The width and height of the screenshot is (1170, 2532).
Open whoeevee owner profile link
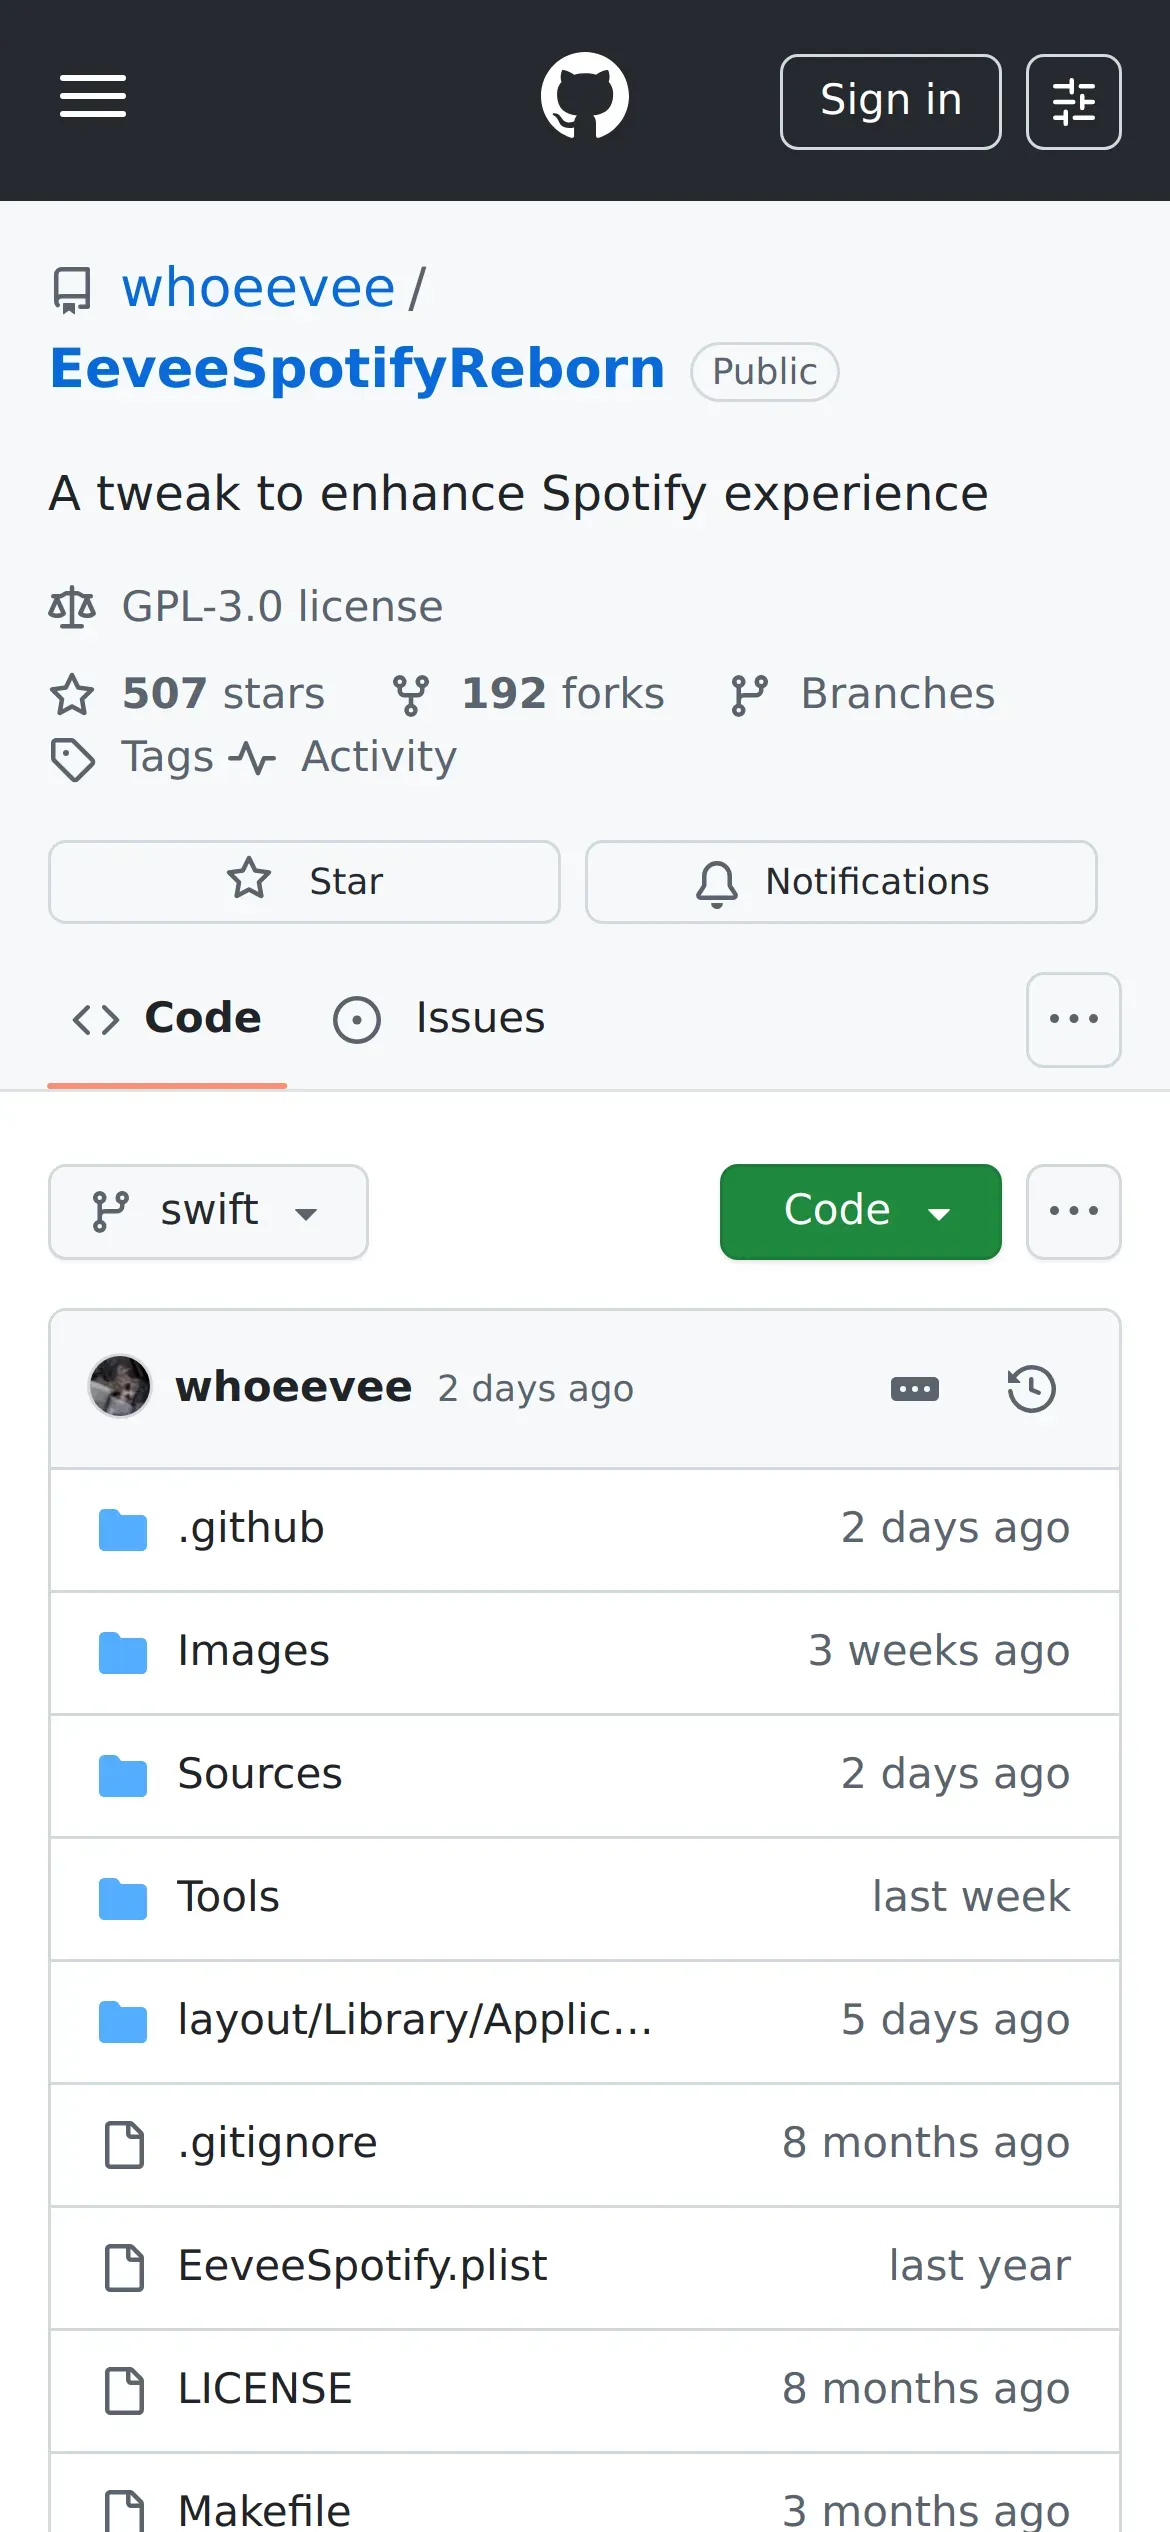(258, 289)
